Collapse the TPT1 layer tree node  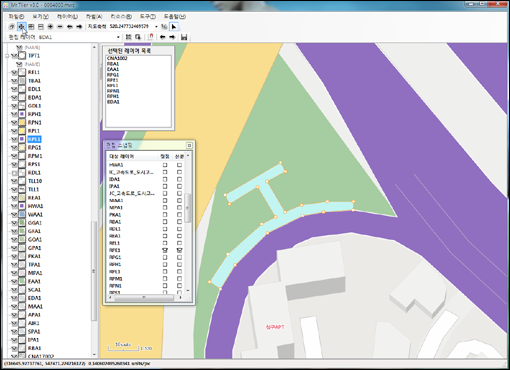point(7,56)
